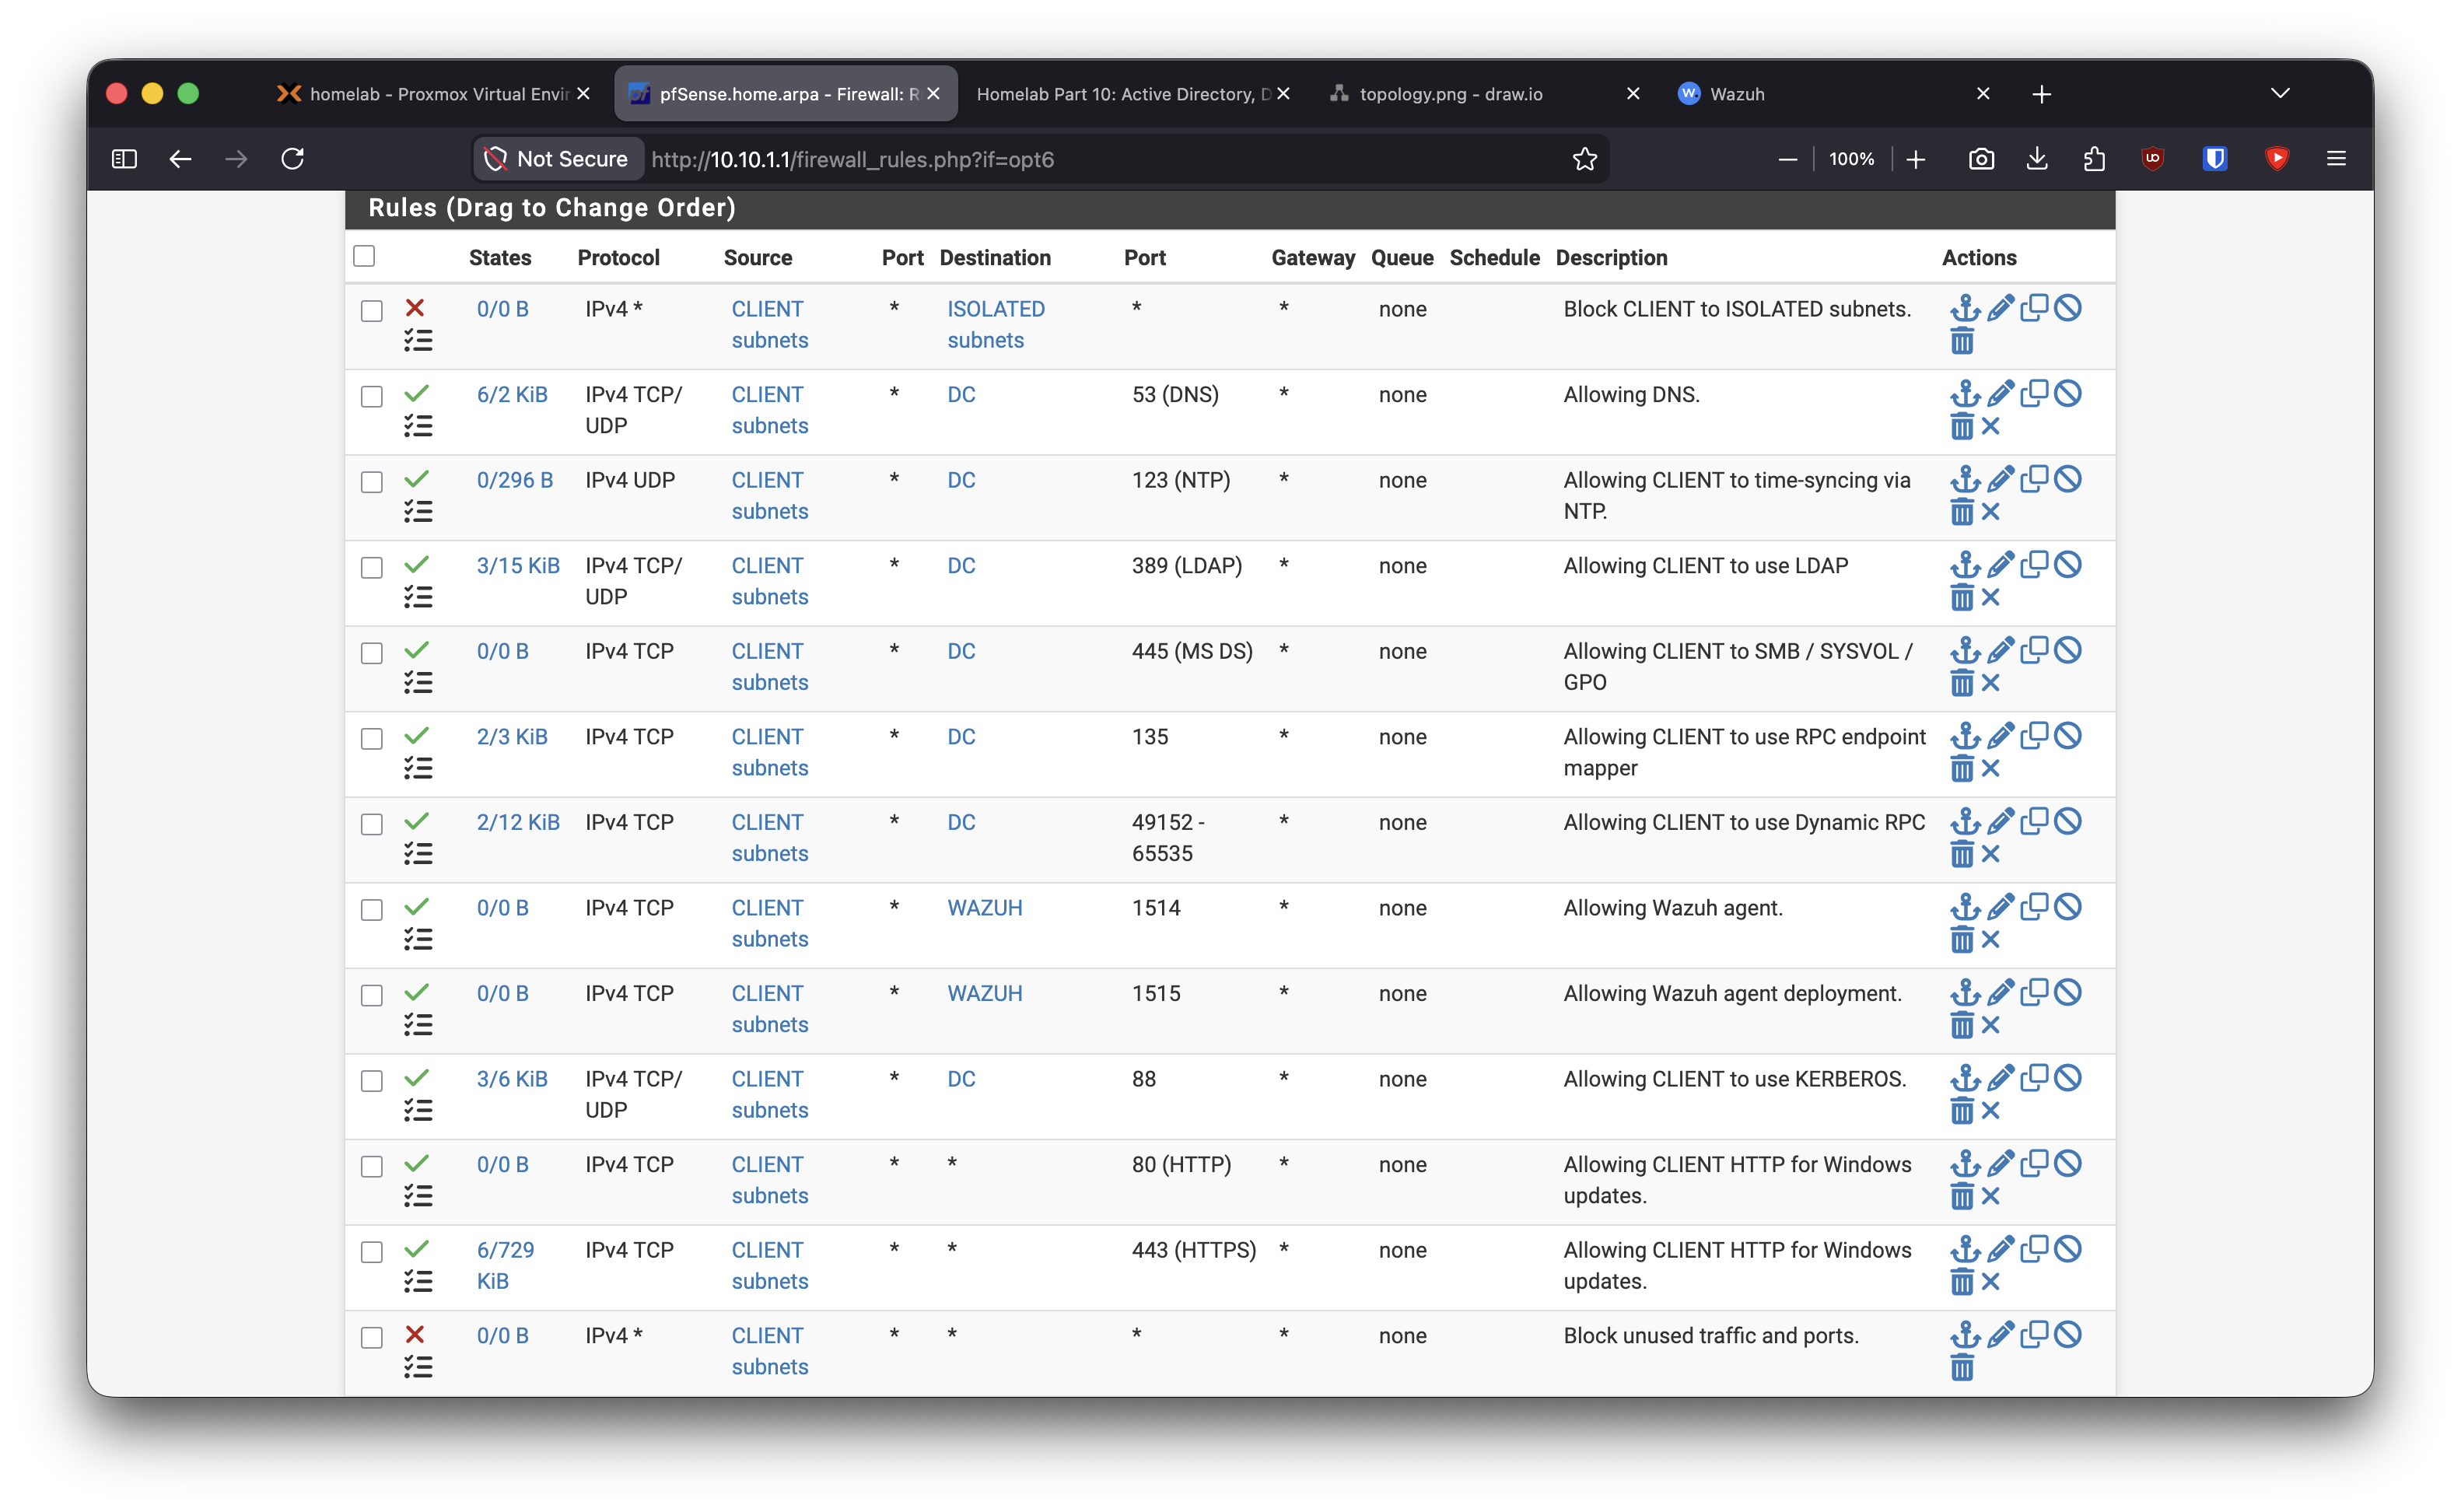The width and height of the screenshot is (2461, 1512).
Task: Click anchor icon on SMB / SYSVOL rule
Action: click(1965, 650)
